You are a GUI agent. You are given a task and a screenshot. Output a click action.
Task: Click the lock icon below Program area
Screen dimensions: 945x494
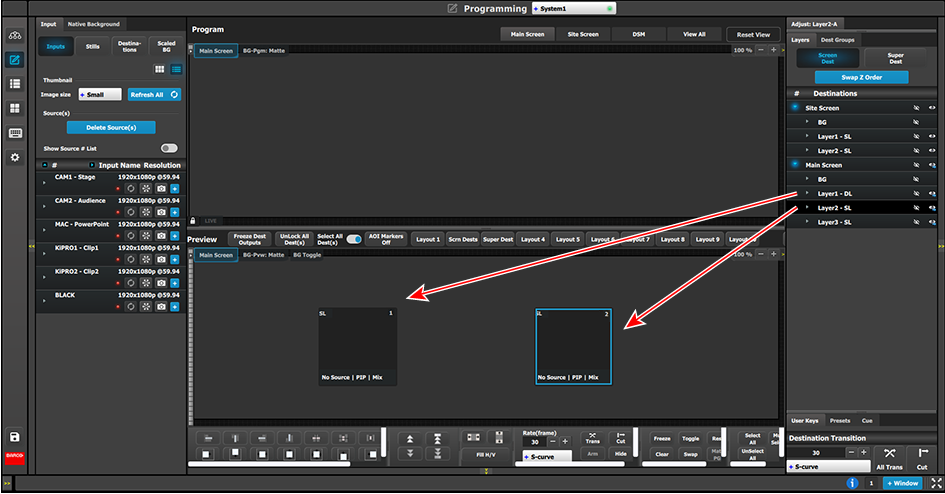point(193,221)
